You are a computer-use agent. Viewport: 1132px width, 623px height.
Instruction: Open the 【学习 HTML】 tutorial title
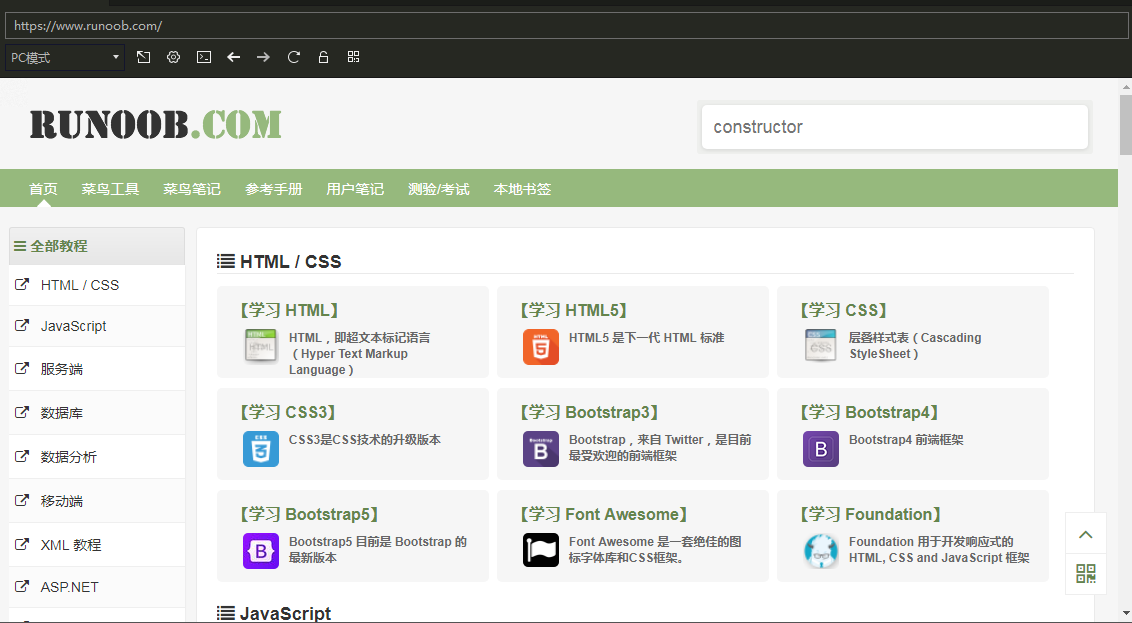(x=289, y=310)
